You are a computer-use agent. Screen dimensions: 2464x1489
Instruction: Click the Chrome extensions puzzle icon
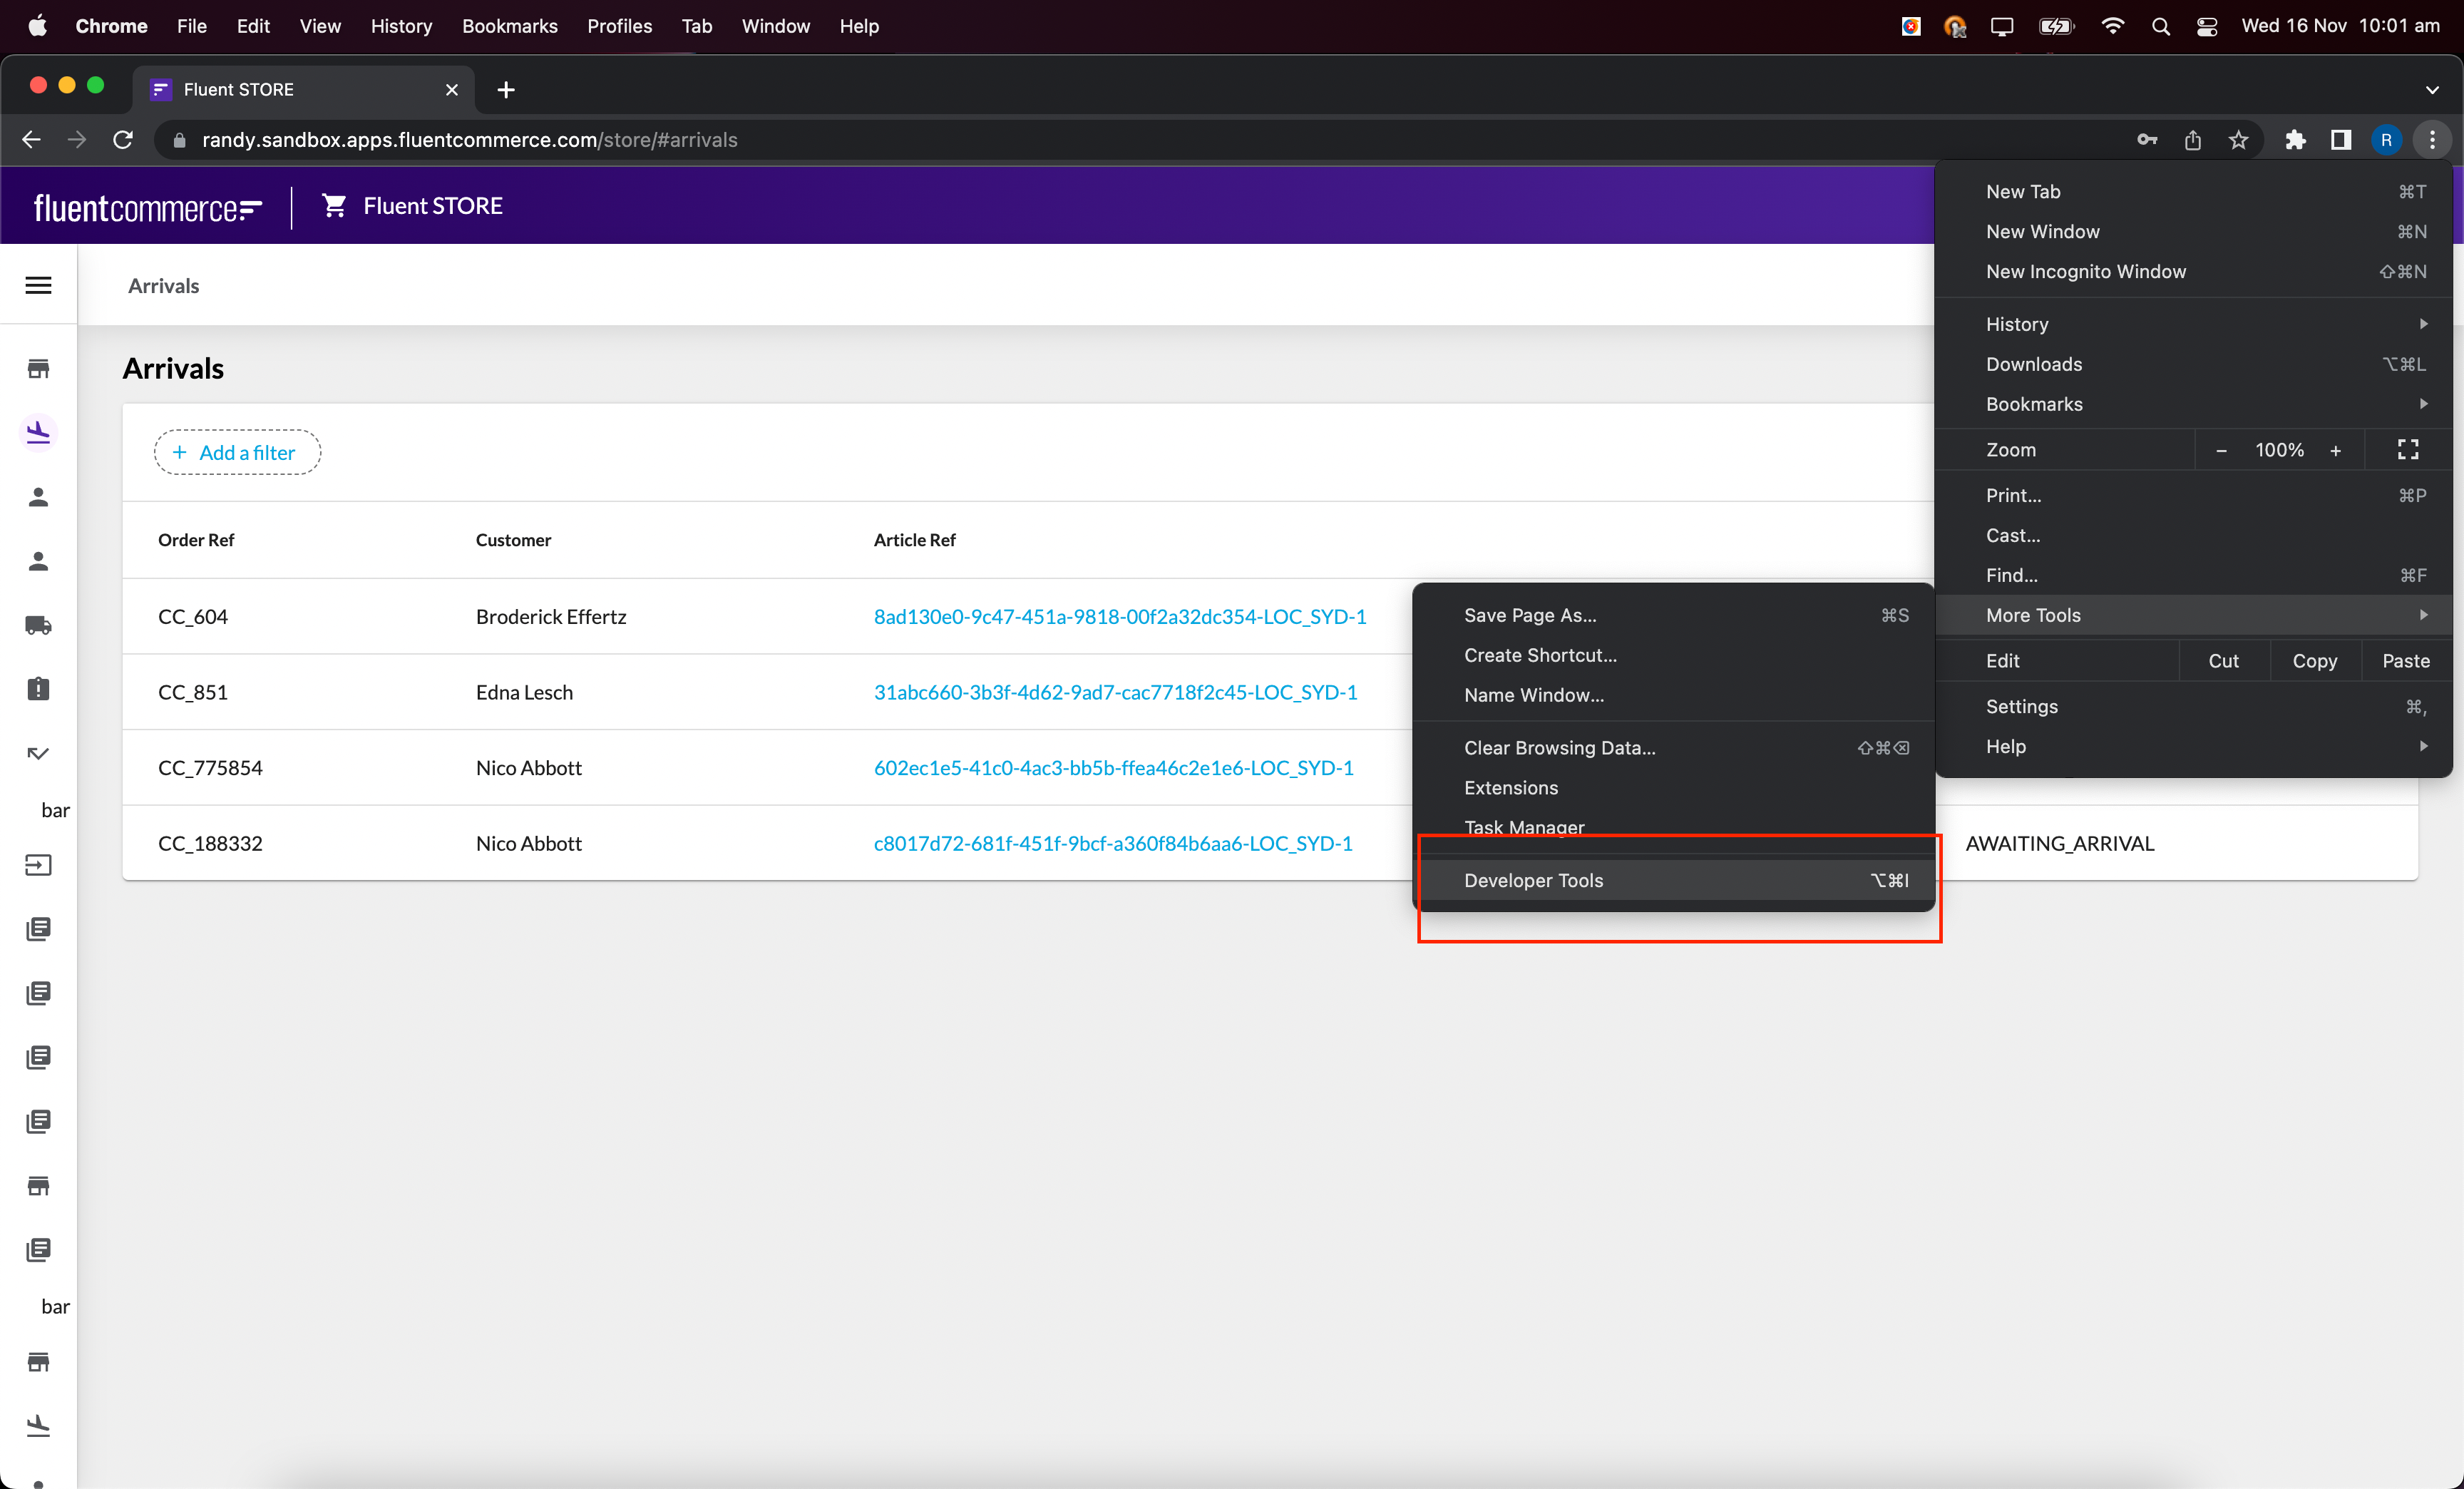point(2295,140)
